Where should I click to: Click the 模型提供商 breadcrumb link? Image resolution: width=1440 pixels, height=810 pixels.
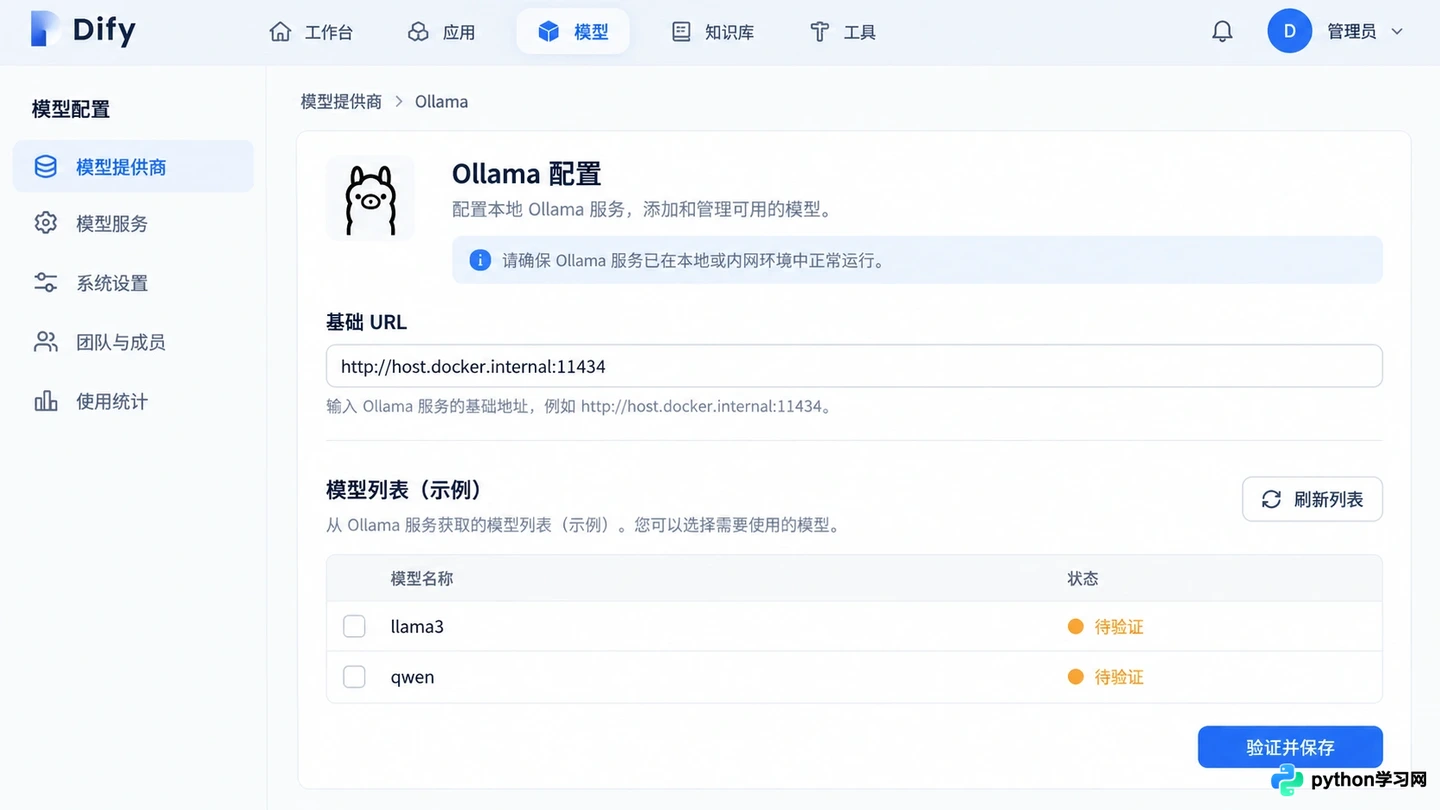pos(341,102)
